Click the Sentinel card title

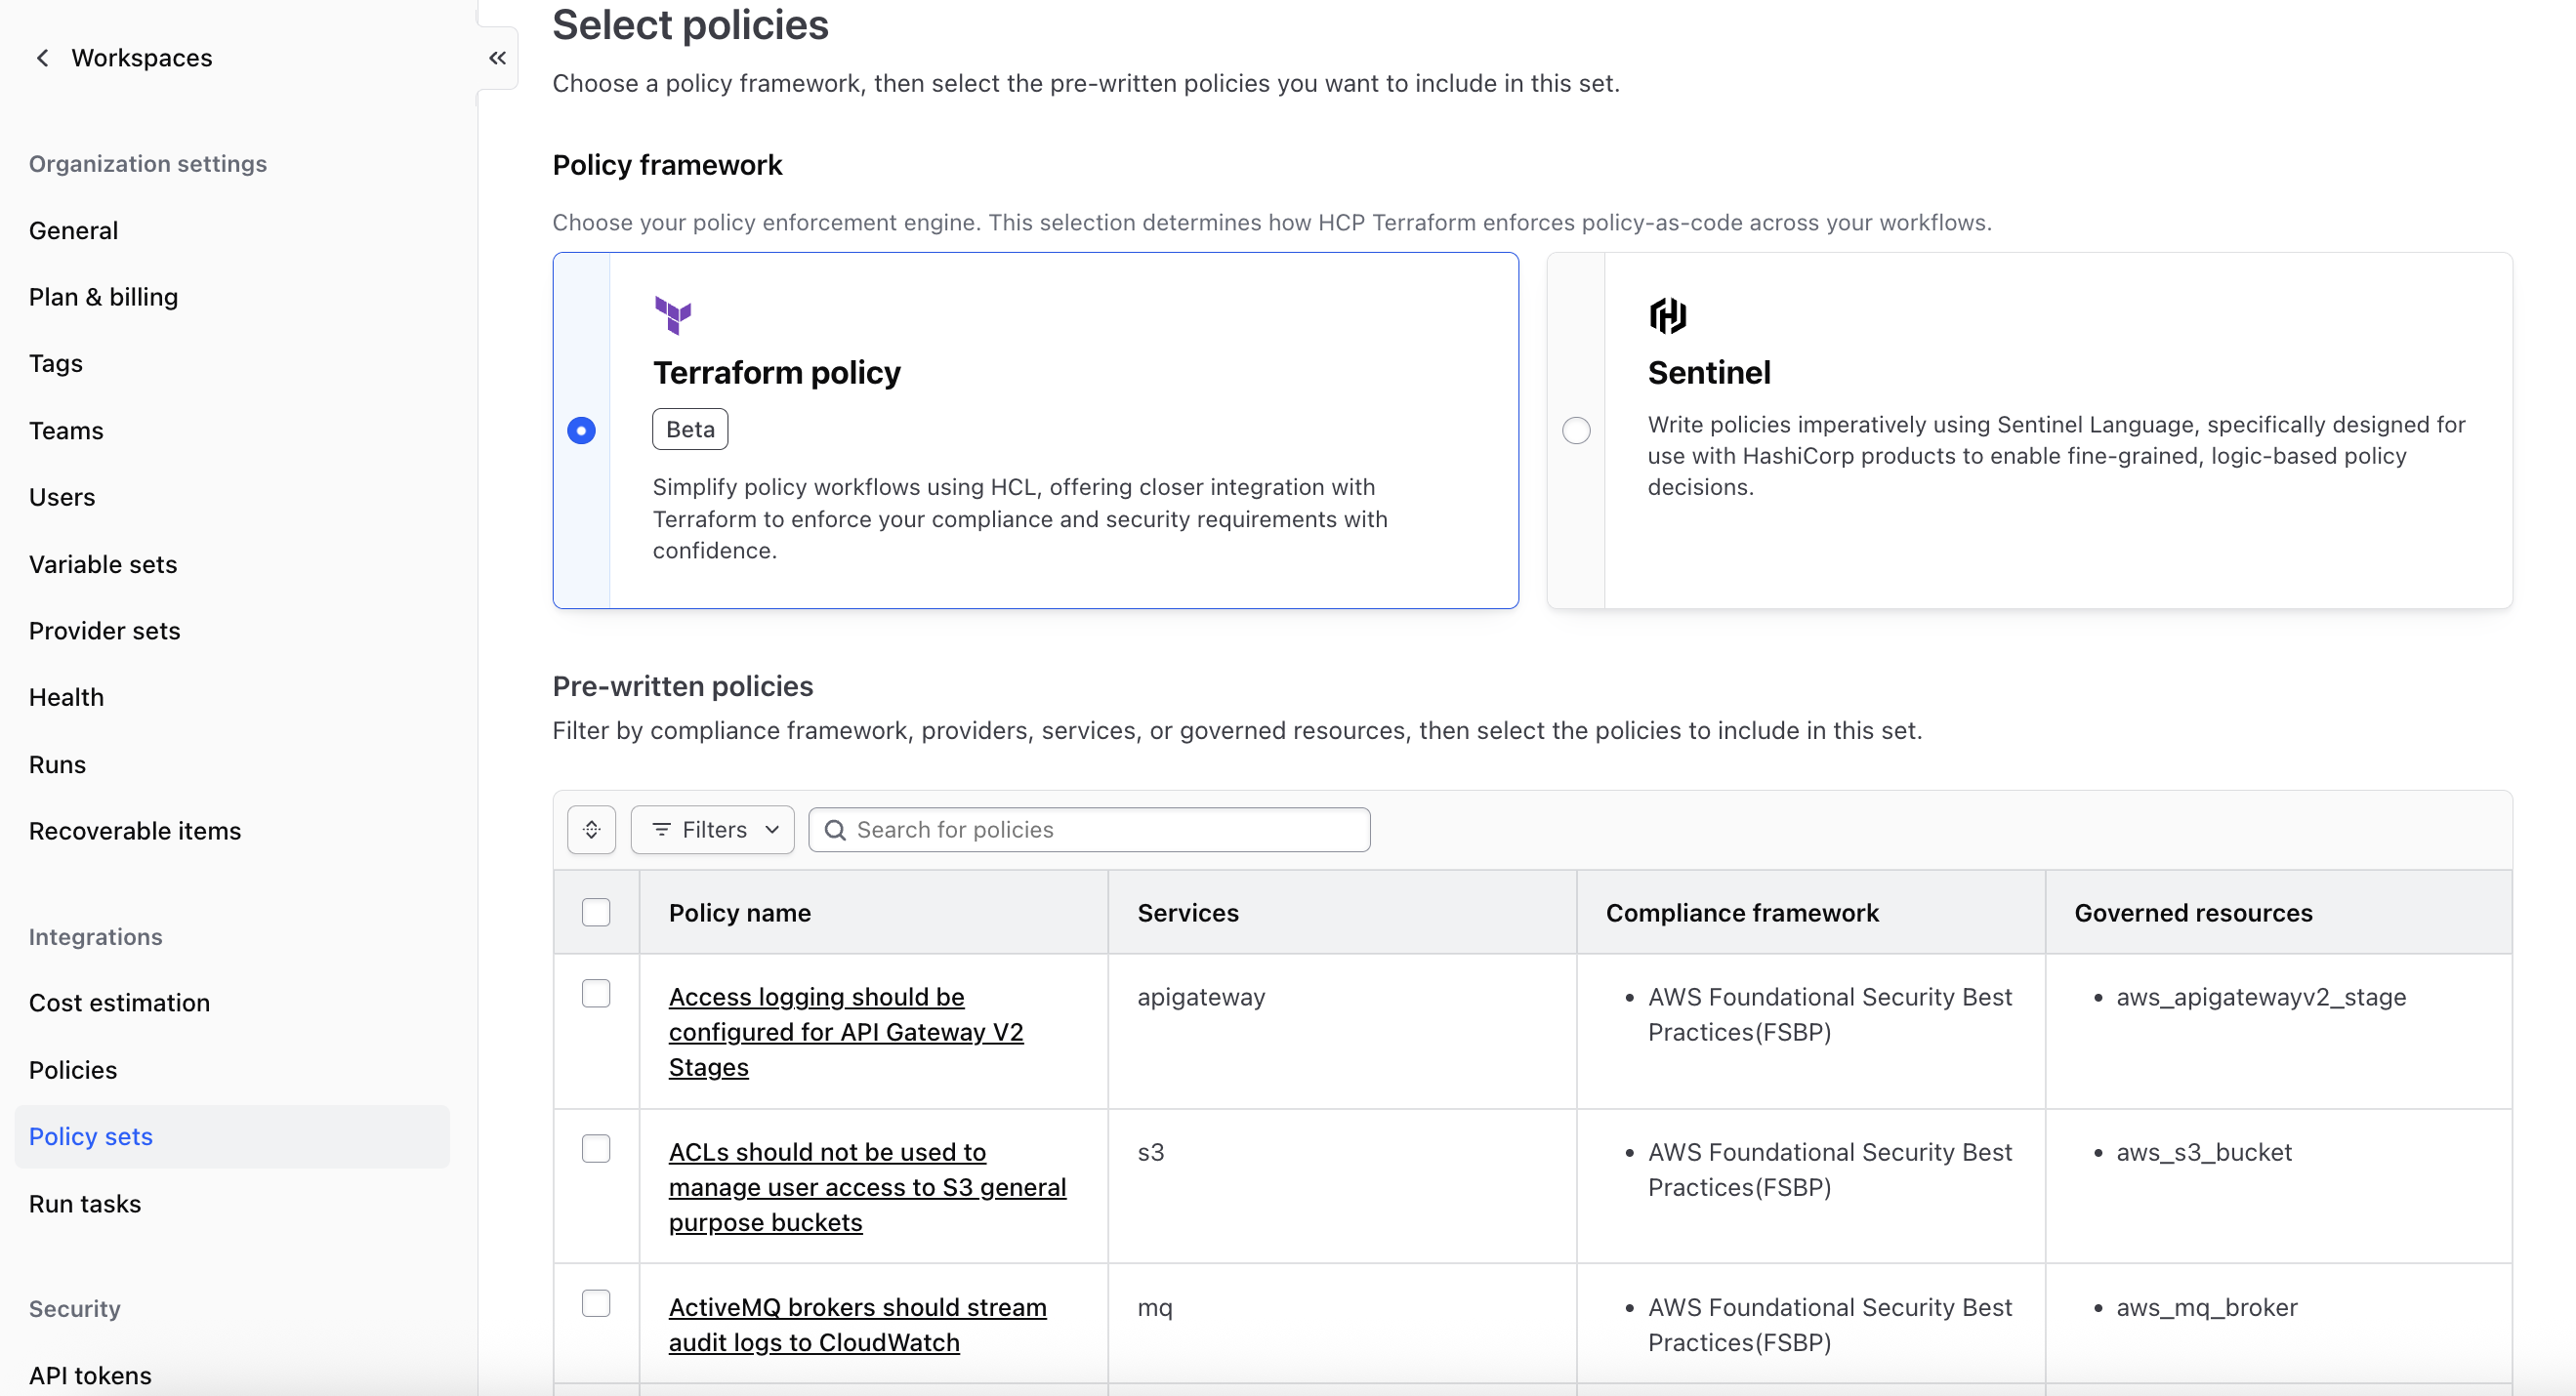point(1709,373)
